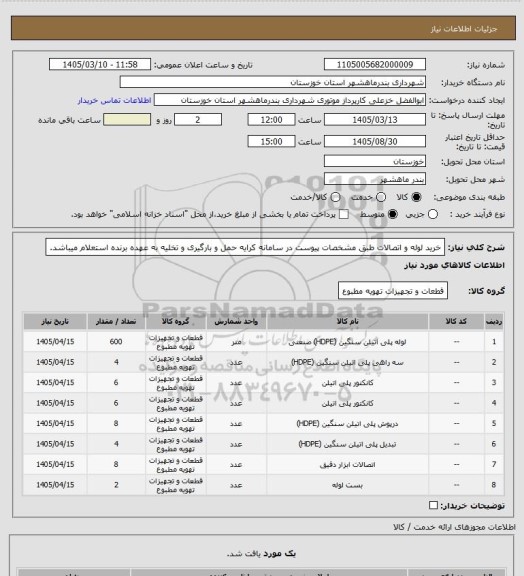The width and height of the screenshot is (524, 576).
Task: Select row 7 item اتصالات ابزار دقیق
Action: click(347, 465)
